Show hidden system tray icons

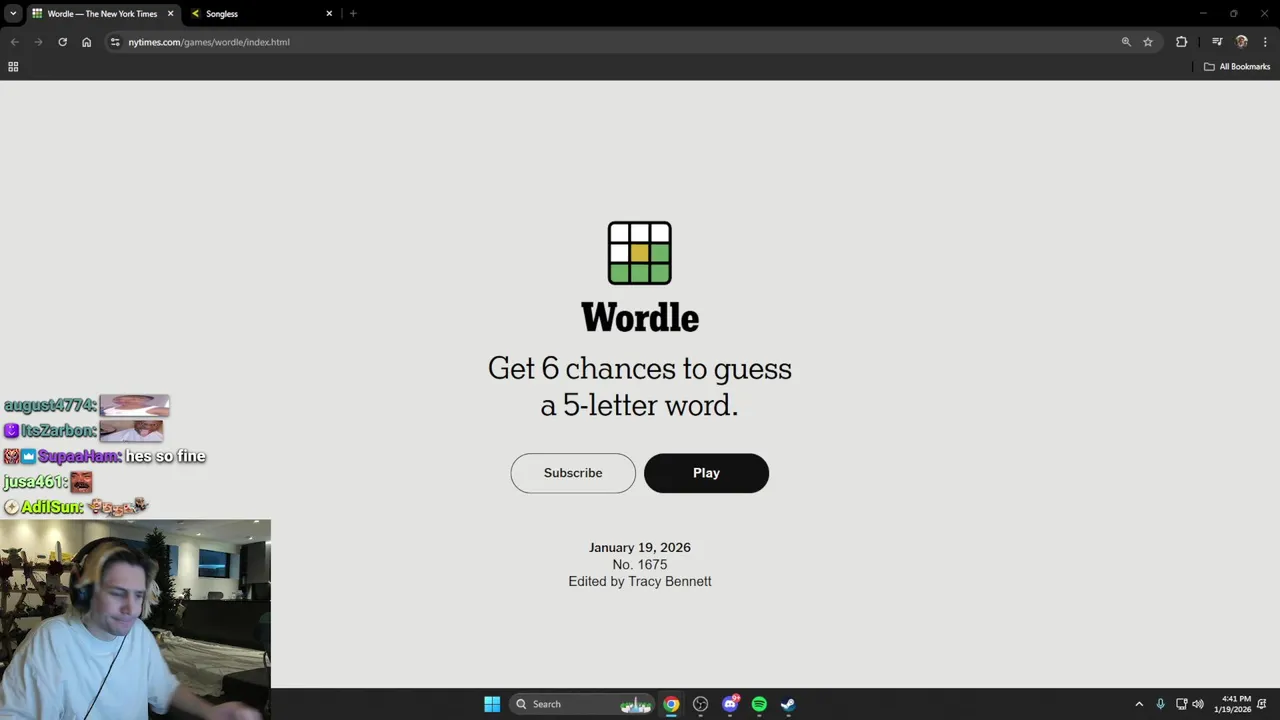pos(1139,704)
